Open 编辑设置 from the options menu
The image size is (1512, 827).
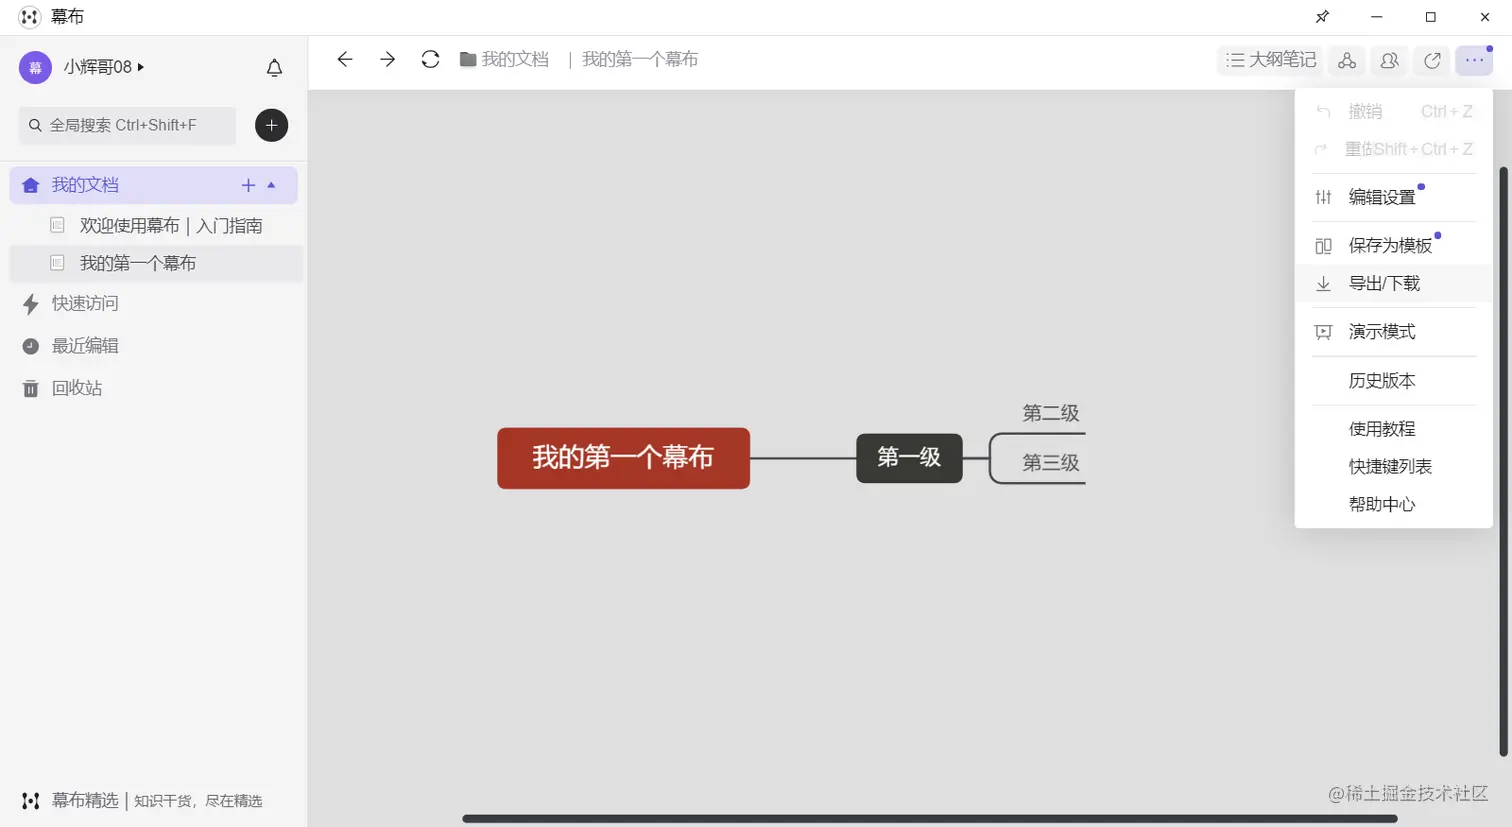click(1383, 196)
